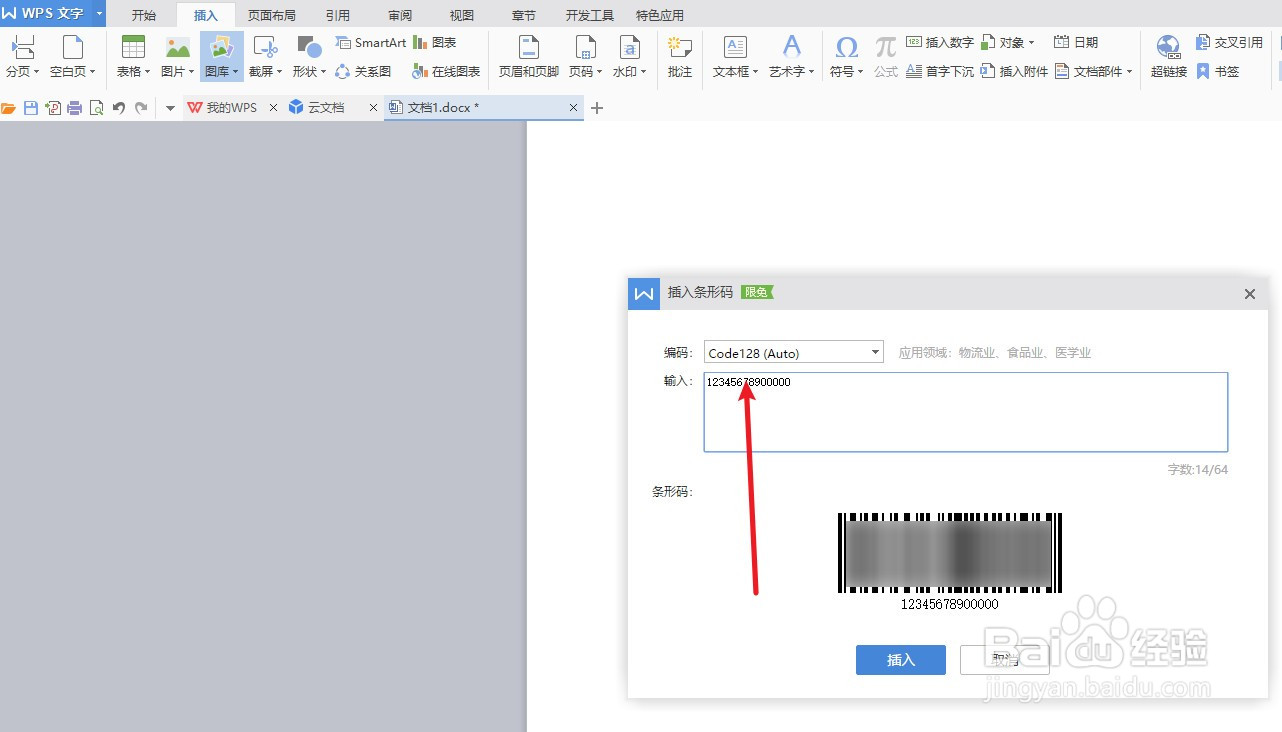This screenshot has width=1282, height=732.
Task: Click the blue 插入 button in dialog
Action: (x=901, y=660)
